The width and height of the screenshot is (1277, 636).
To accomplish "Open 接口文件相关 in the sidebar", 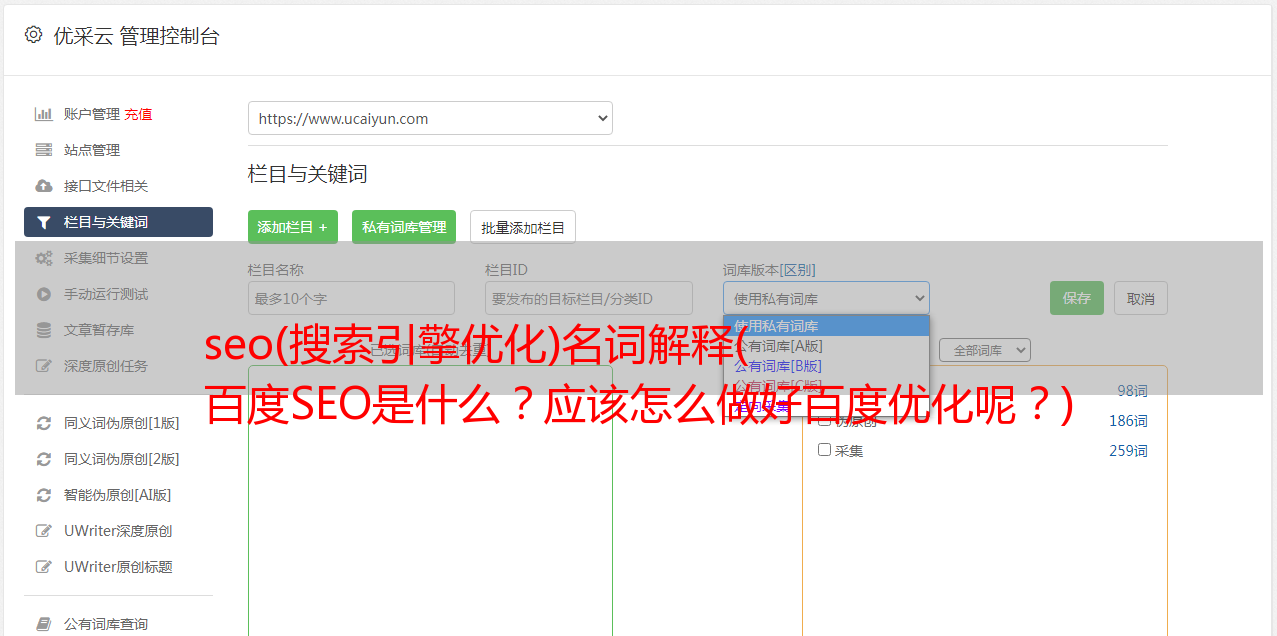I will [x=106, y=186].
